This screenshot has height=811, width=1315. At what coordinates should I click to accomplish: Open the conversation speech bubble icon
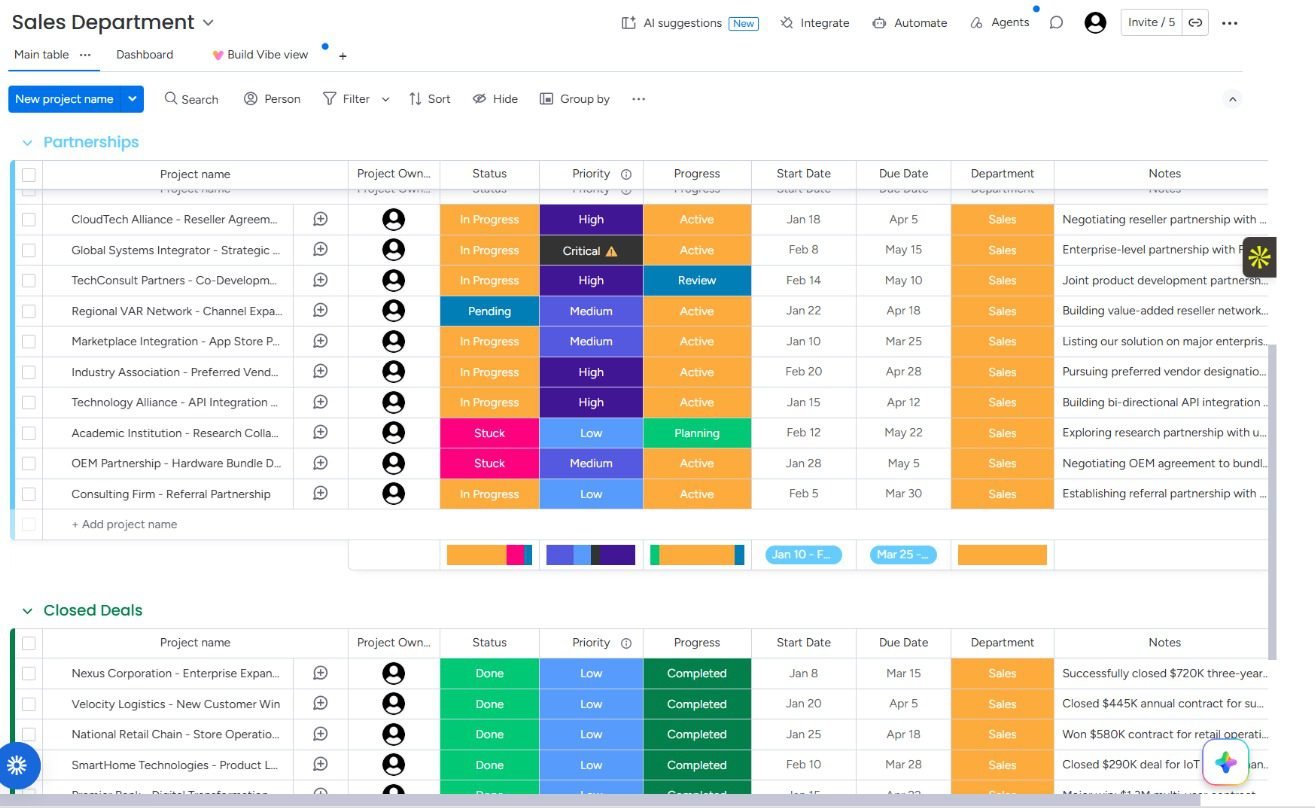(1056, 23)
